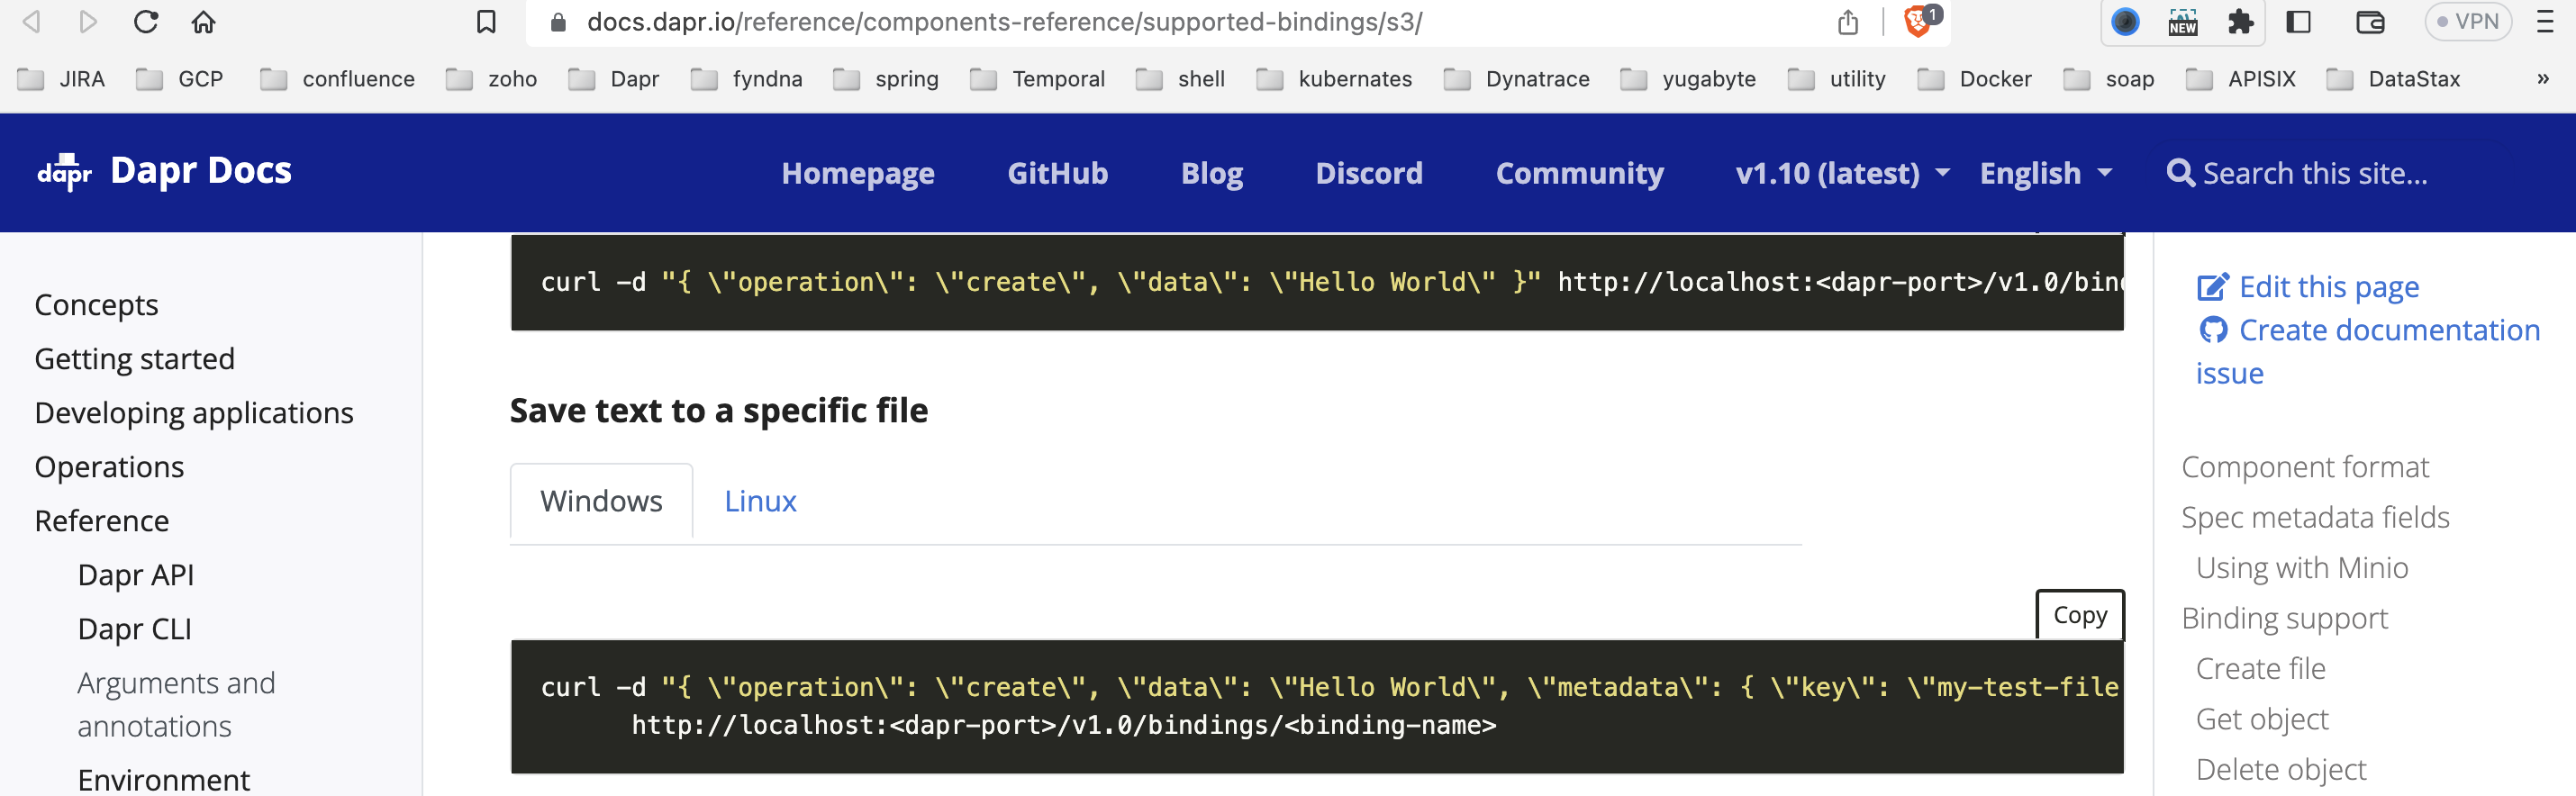The width and height of the screenshot is (2576, 796).
Task: Open the Dapr bookmarks folder
Action: tap(614, 79)
